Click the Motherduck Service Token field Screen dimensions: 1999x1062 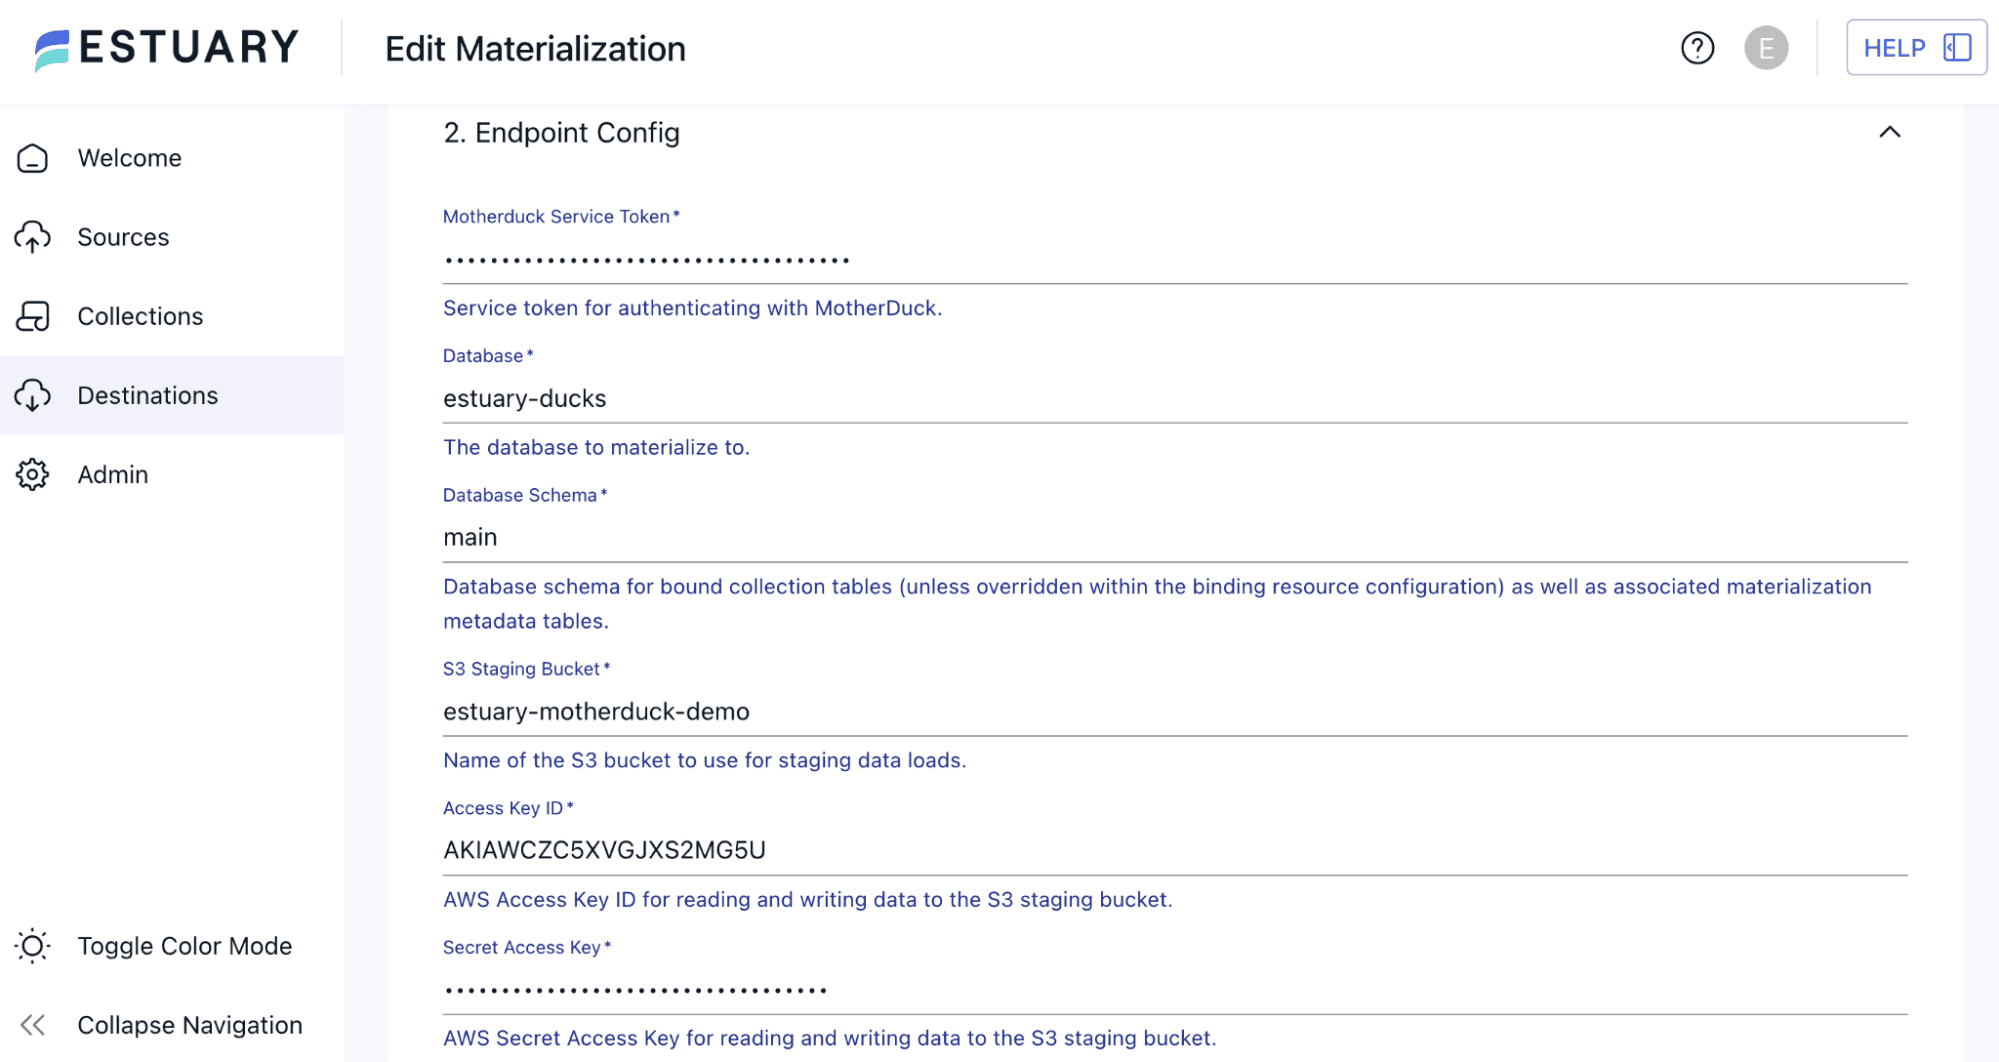(1175, 259)
